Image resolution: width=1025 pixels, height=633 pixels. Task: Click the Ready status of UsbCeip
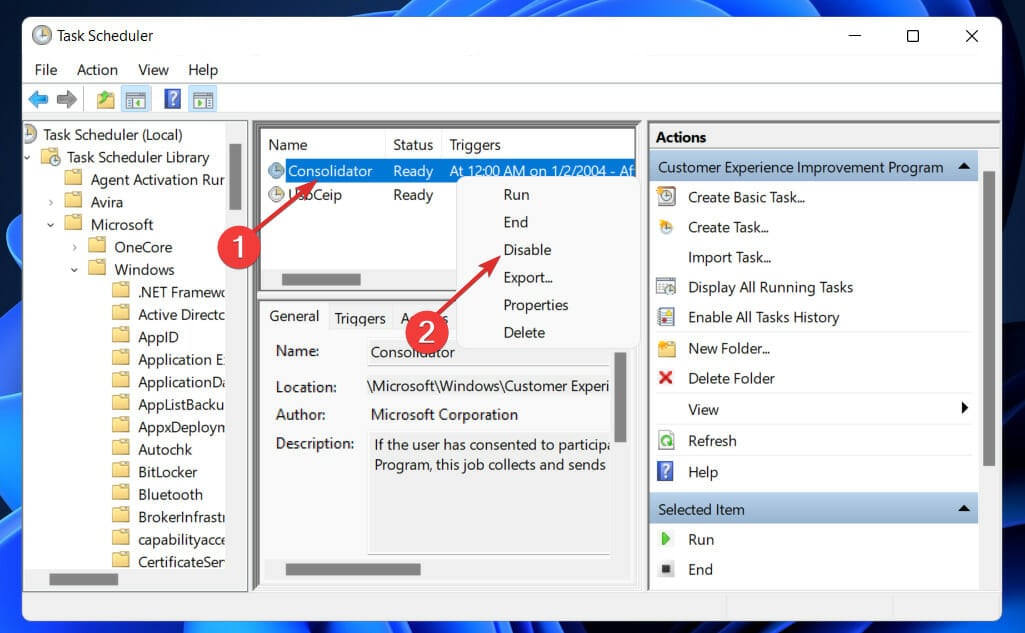click(x=413, y=195)
